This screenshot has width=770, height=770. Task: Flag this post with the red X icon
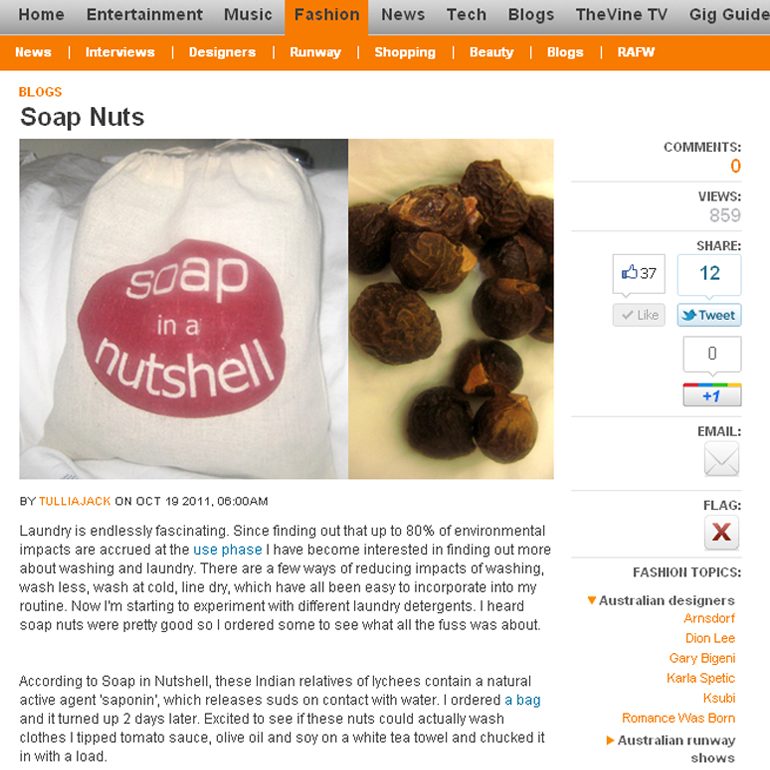[x=721, y=532]
